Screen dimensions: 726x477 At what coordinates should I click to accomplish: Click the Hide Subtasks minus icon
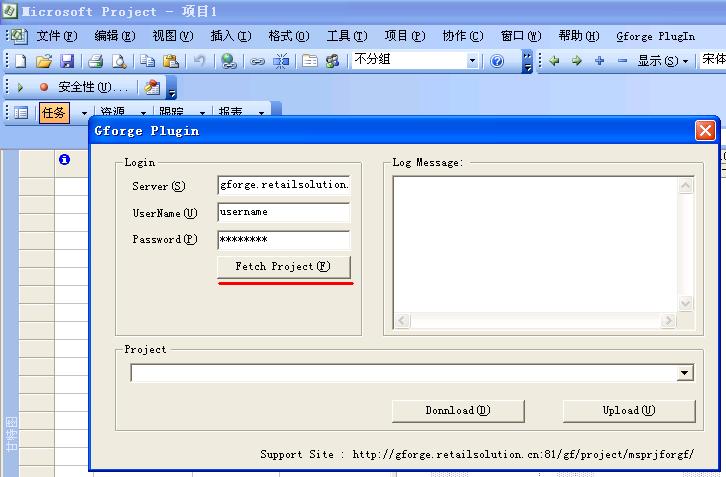click(622, 60)
